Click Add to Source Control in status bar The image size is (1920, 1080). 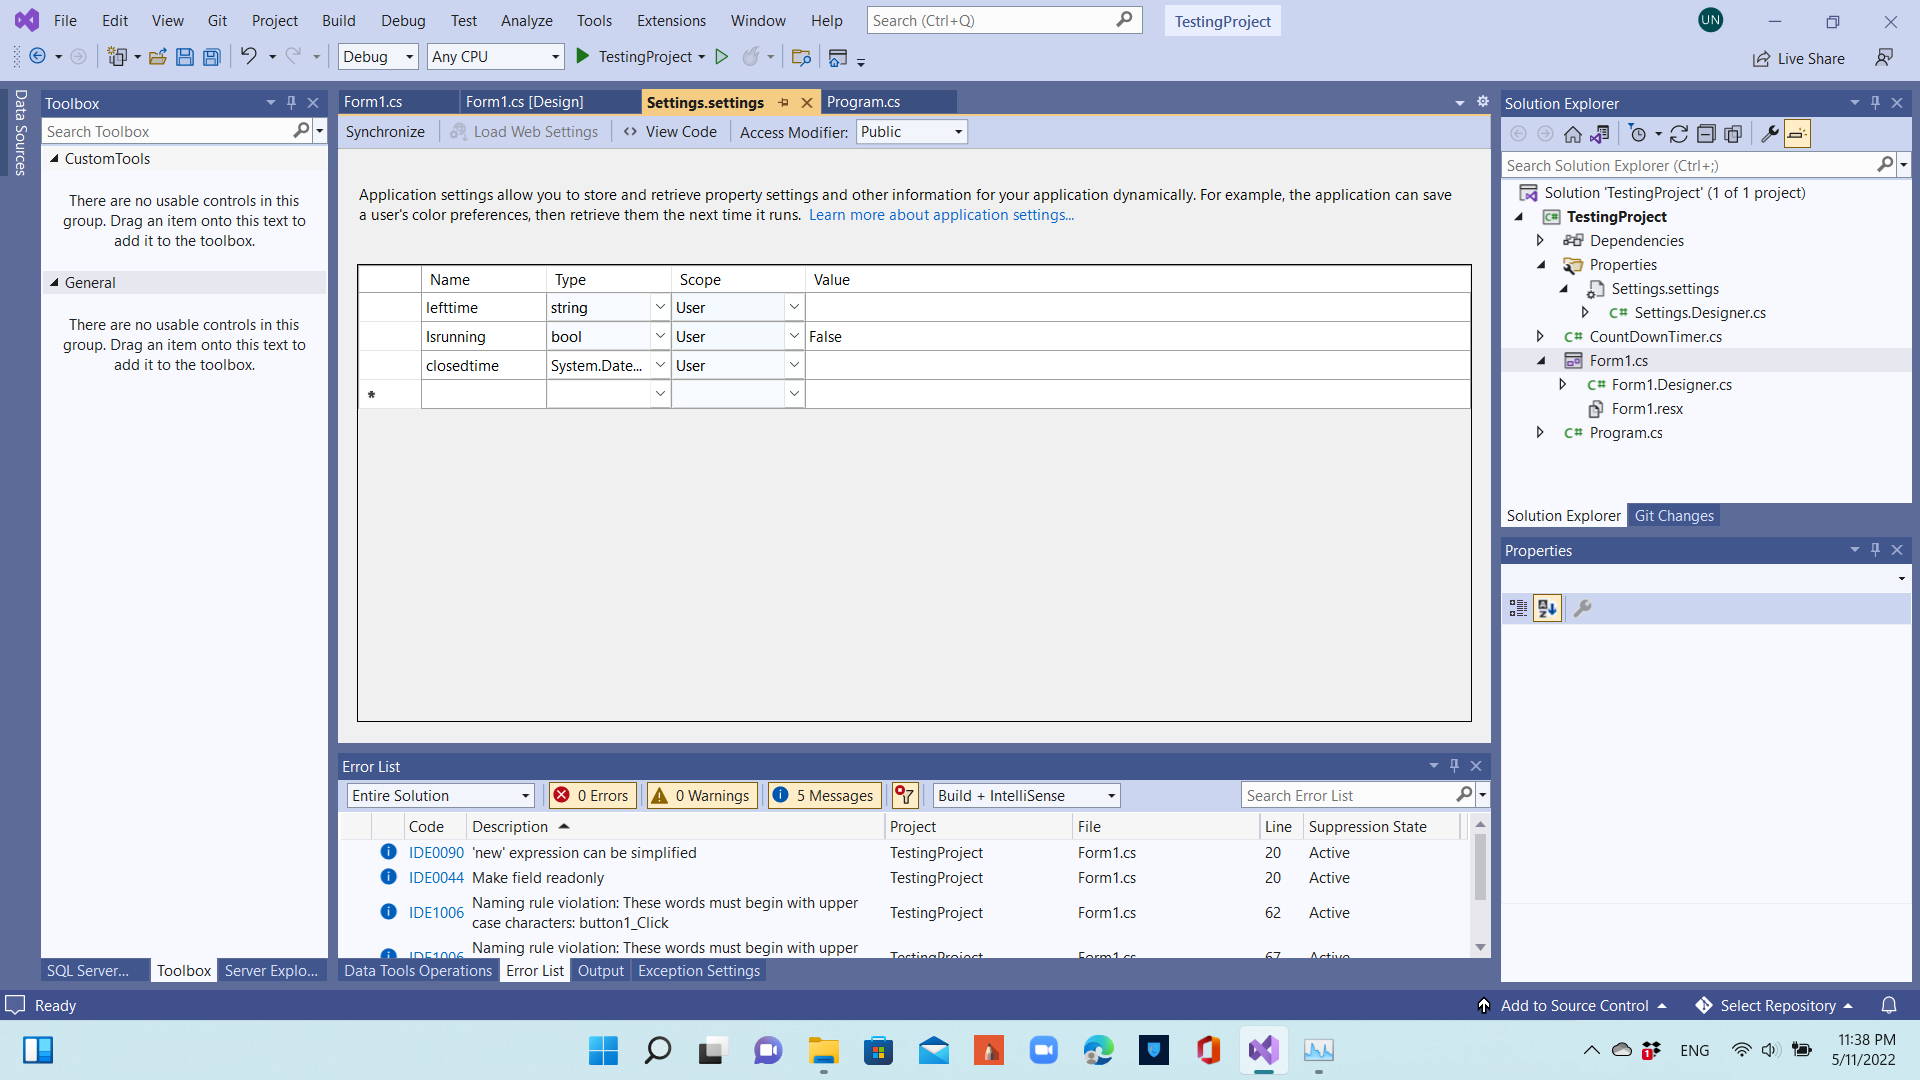point(1572,1005)
